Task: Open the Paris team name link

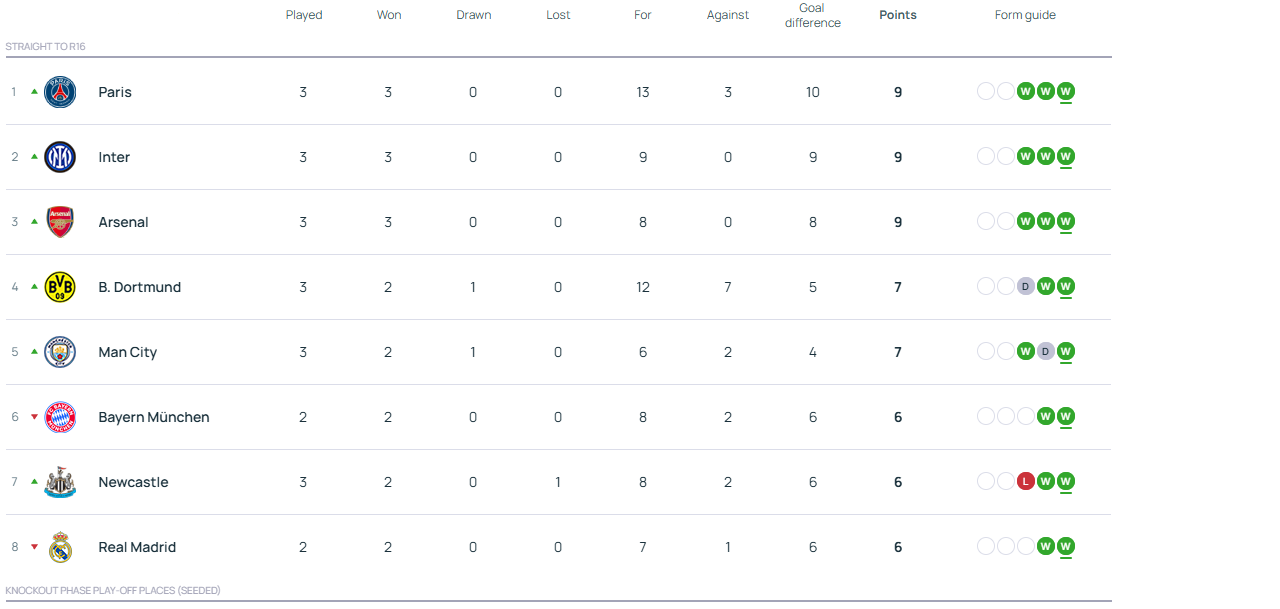Action: 115,92
